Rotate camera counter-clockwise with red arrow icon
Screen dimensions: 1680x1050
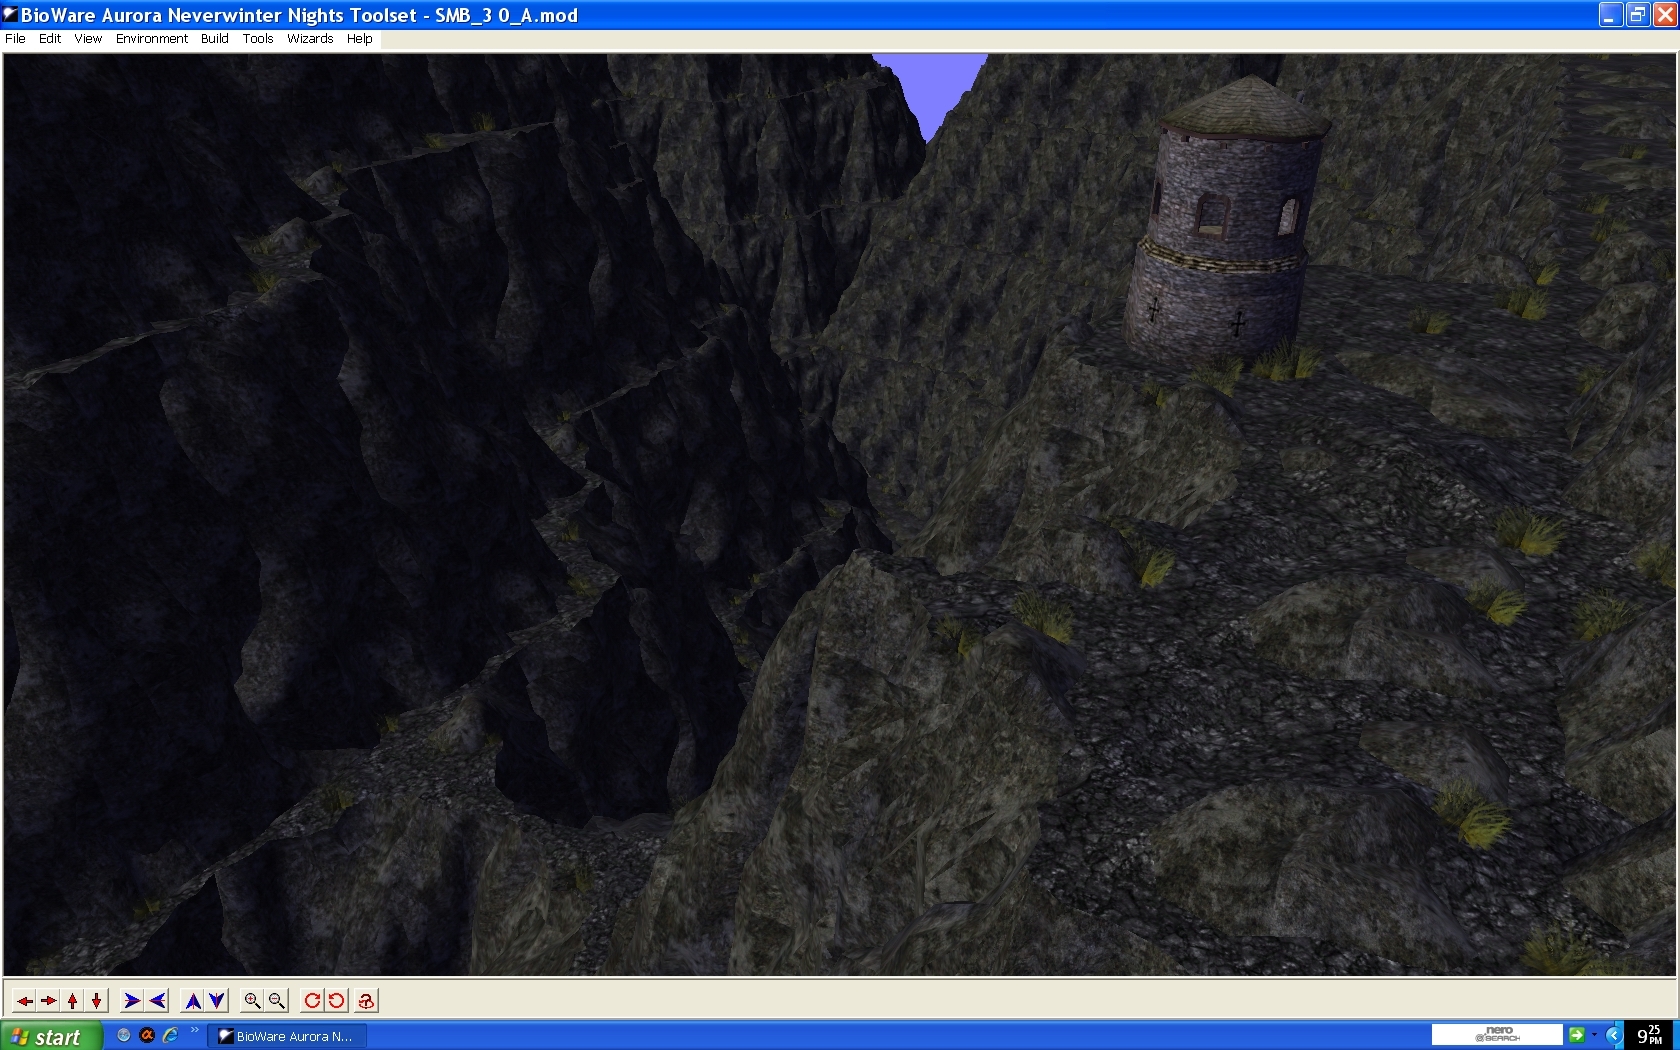337,1001
